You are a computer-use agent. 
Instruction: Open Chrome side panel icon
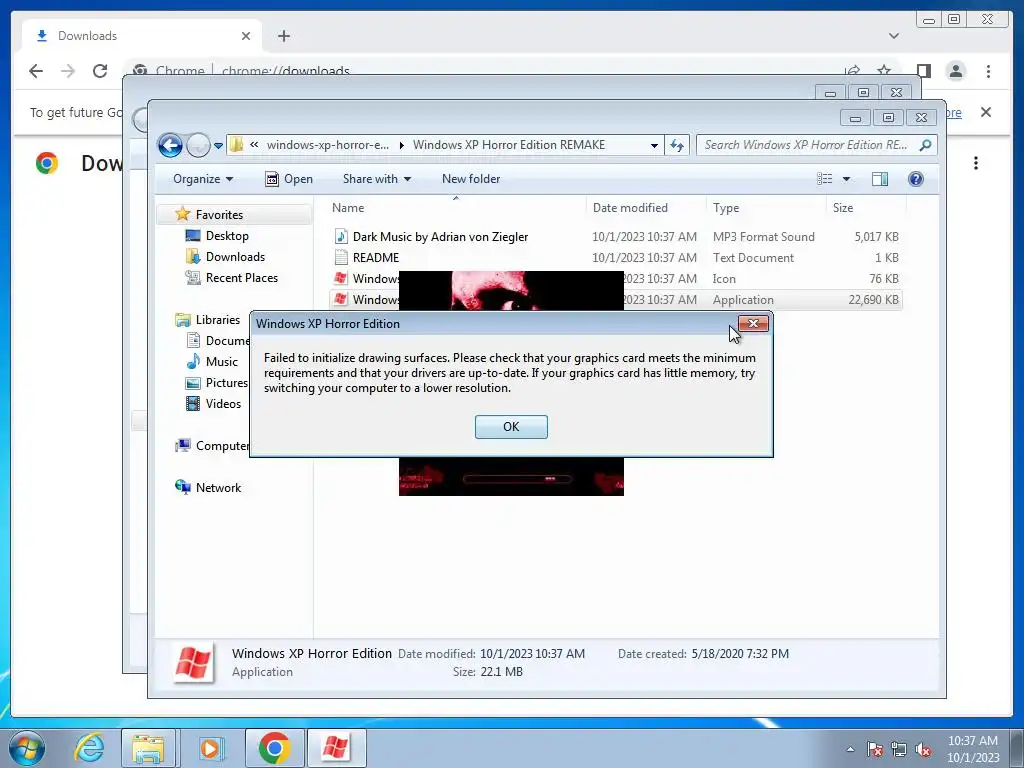[923, 71]
